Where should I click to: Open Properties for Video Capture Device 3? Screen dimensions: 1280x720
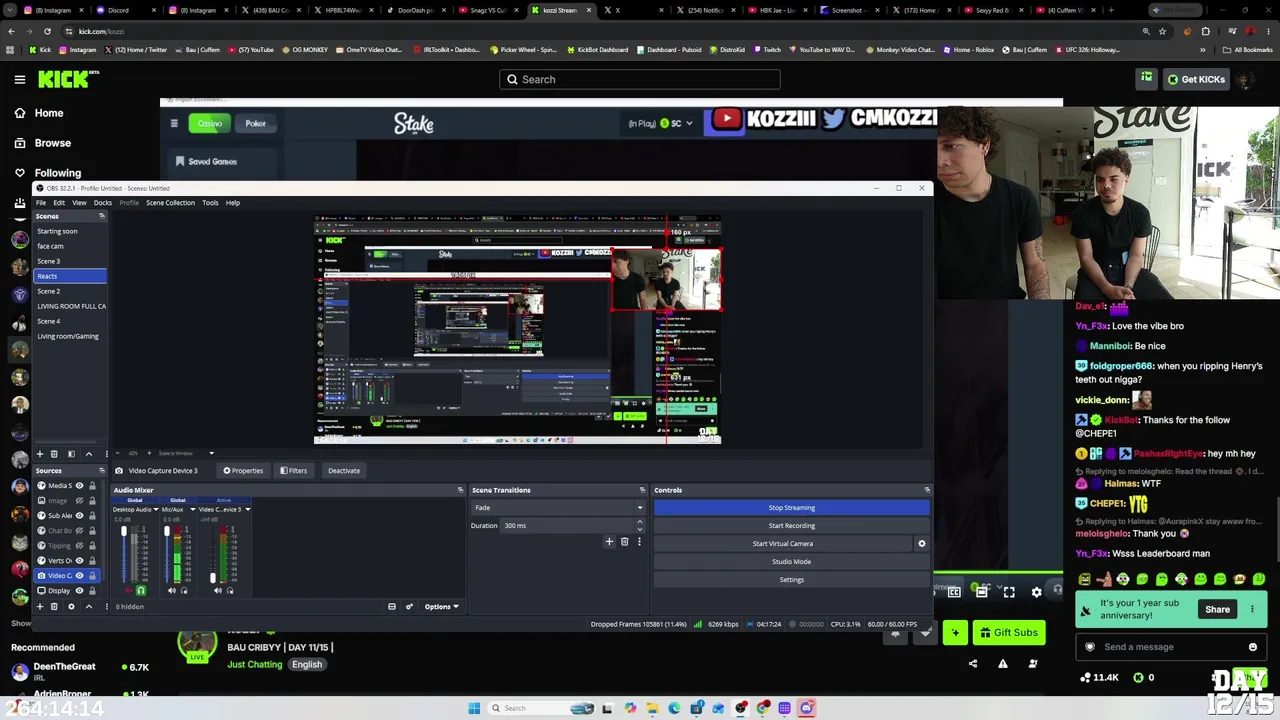(244, 471)
